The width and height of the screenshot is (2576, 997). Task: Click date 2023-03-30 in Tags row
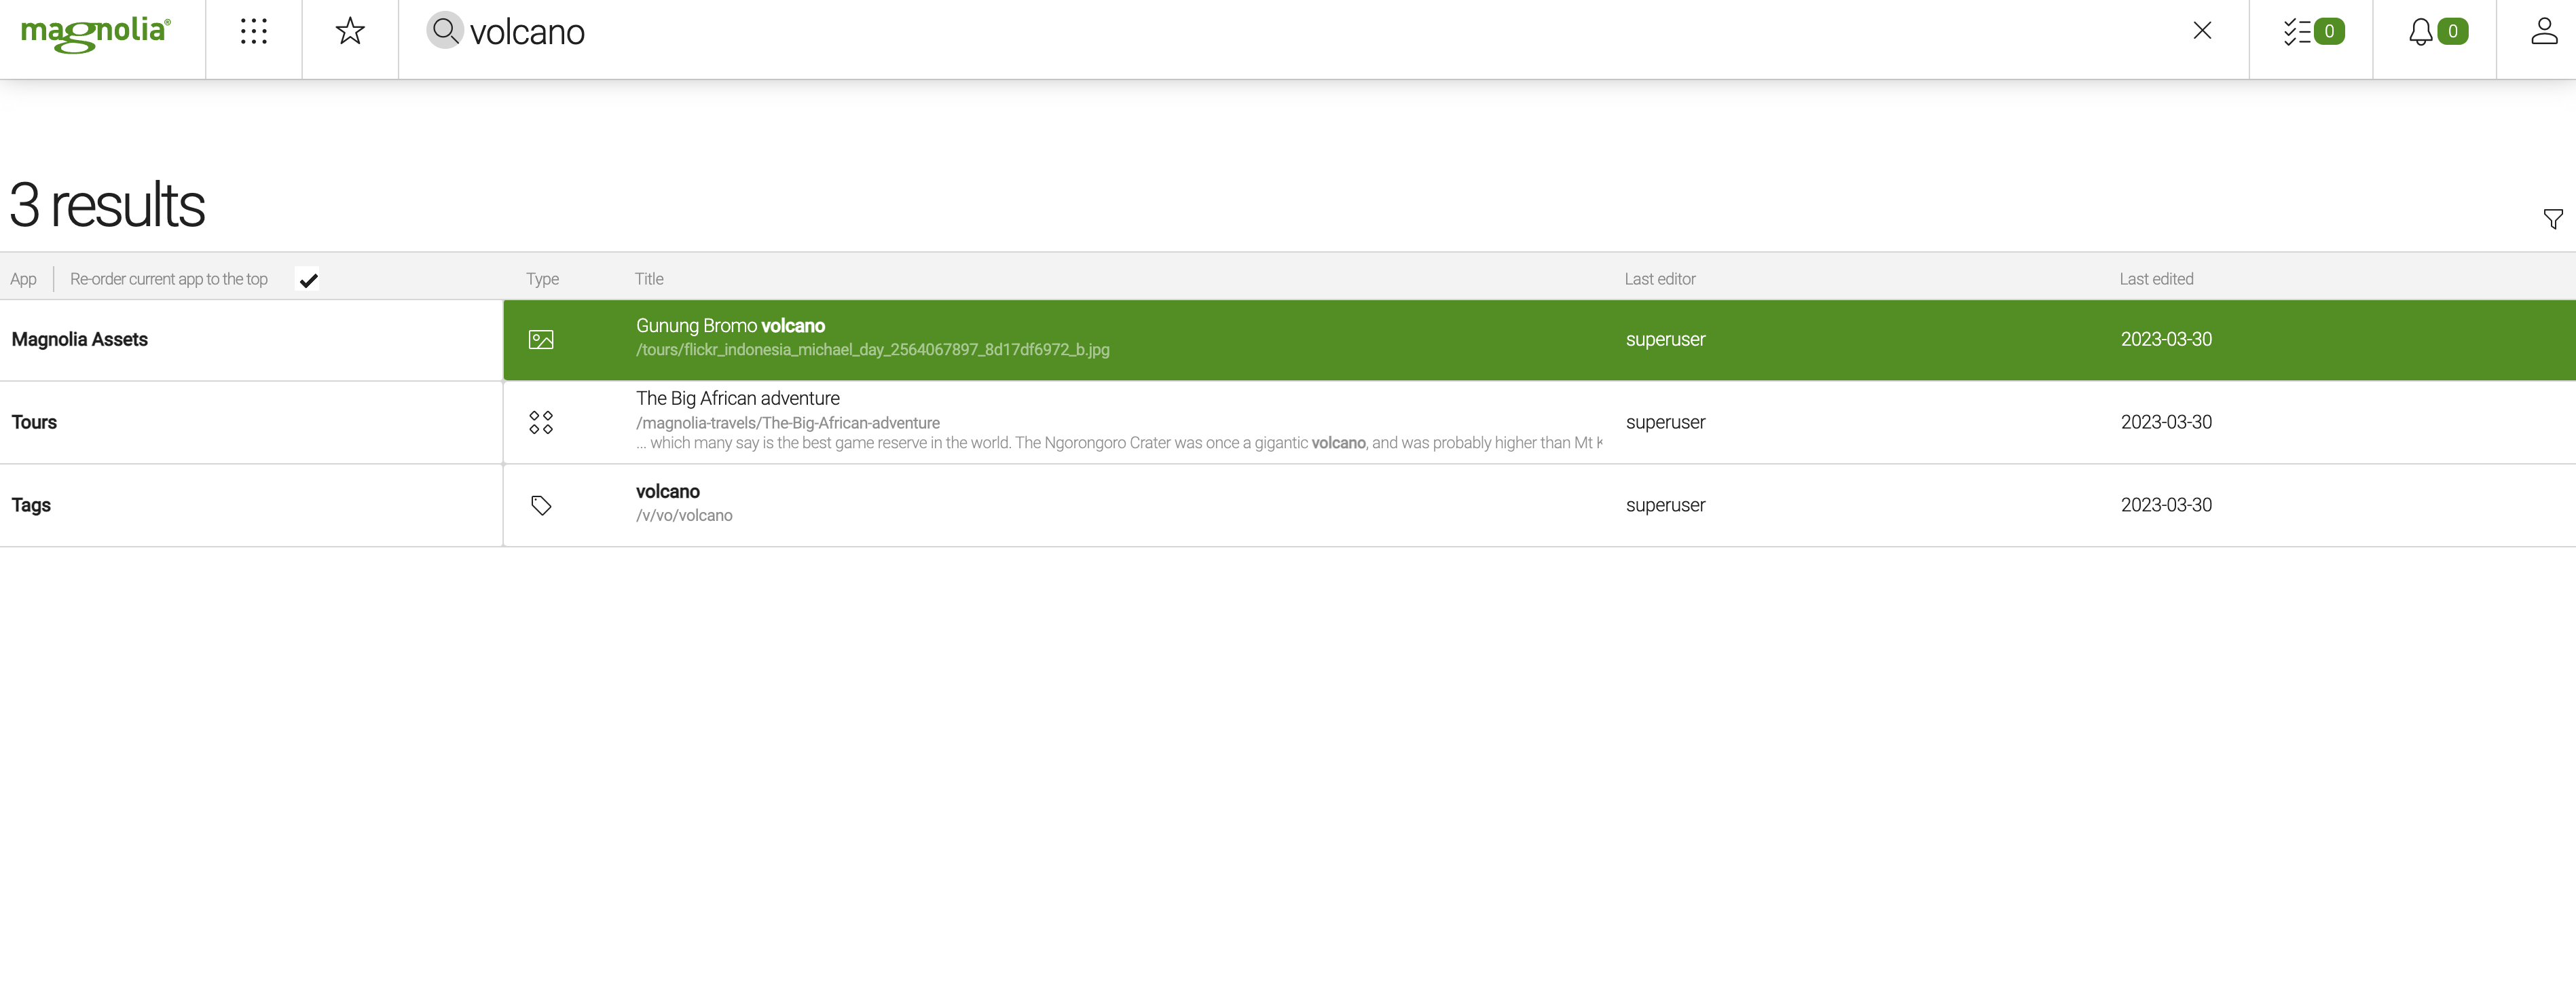click(2166, 505)
